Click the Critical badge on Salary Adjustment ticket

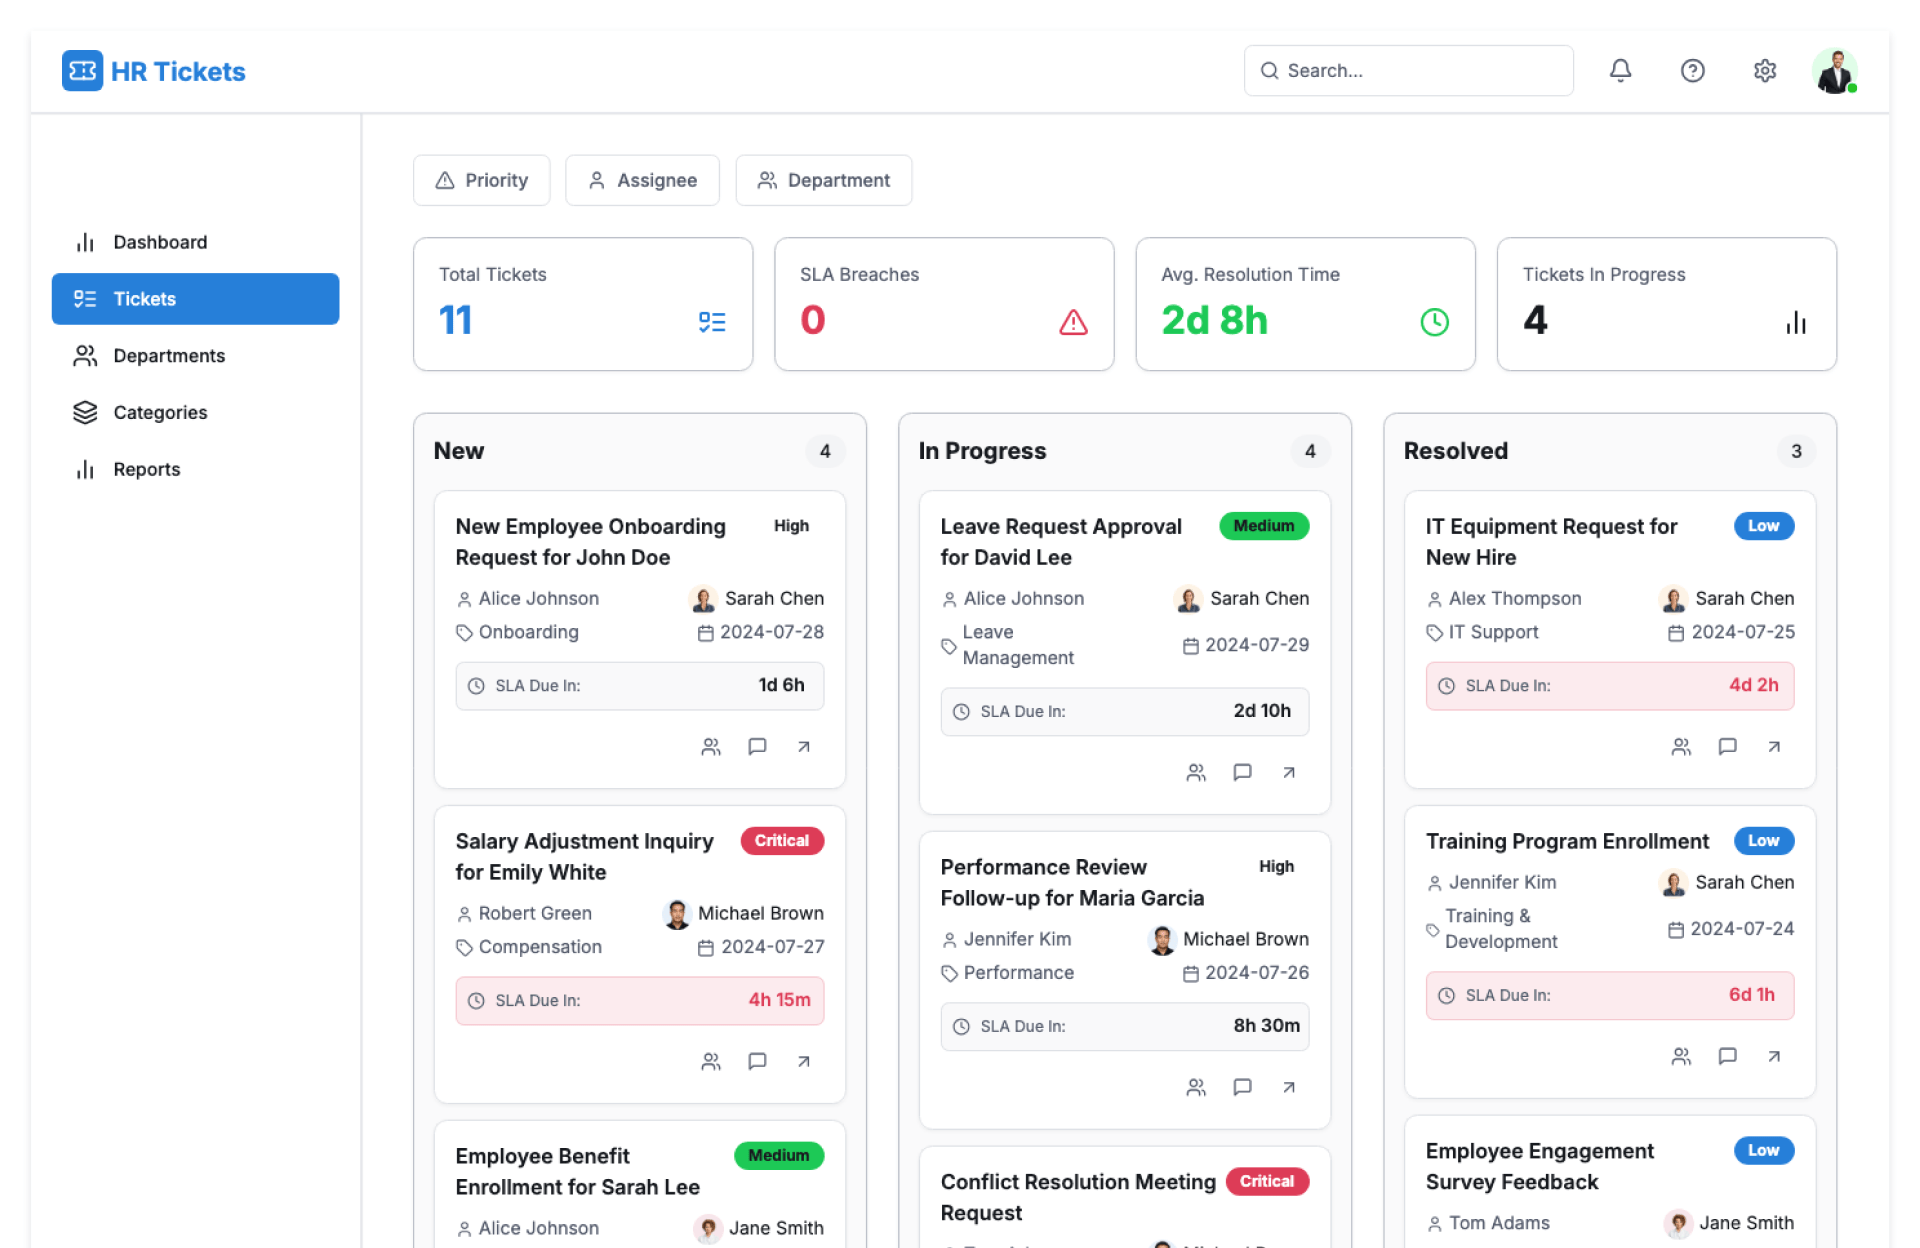pyautogui.click(x=781, y=841)
